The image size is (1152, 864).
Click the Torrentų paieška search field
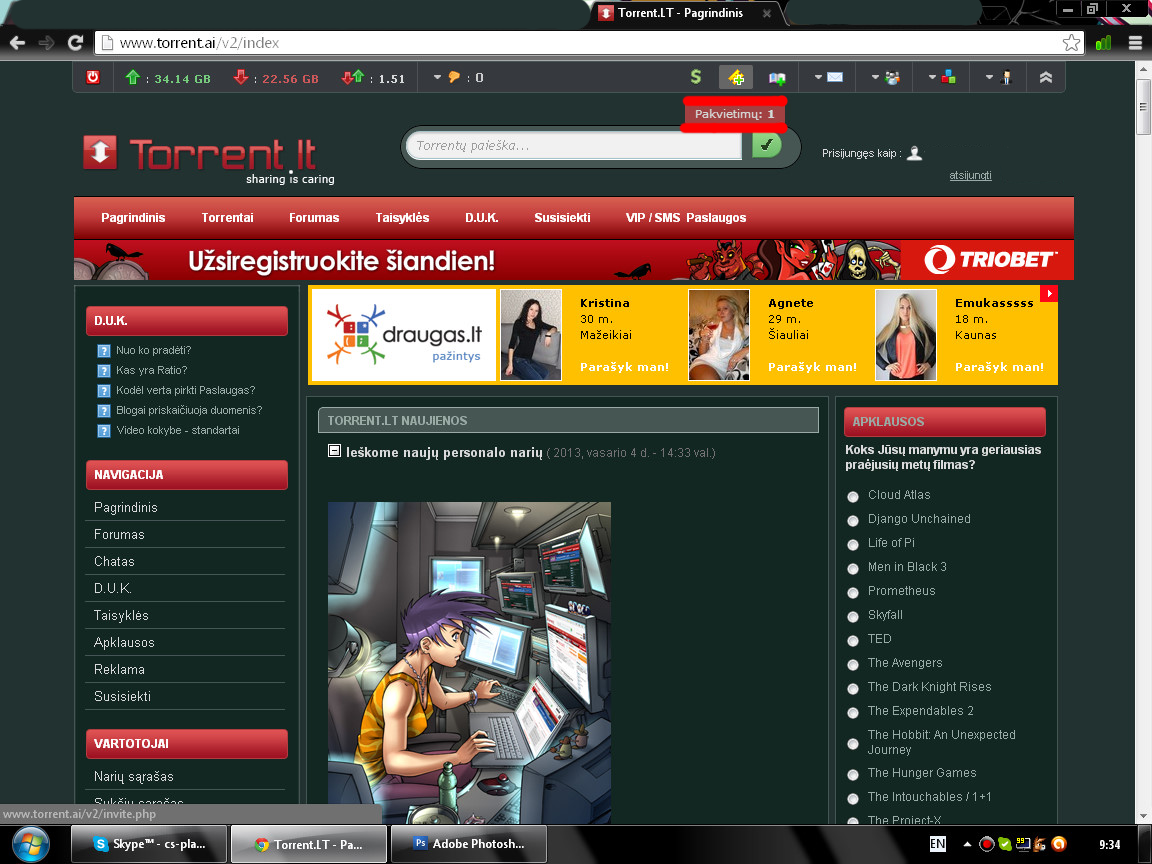point(574,145)
